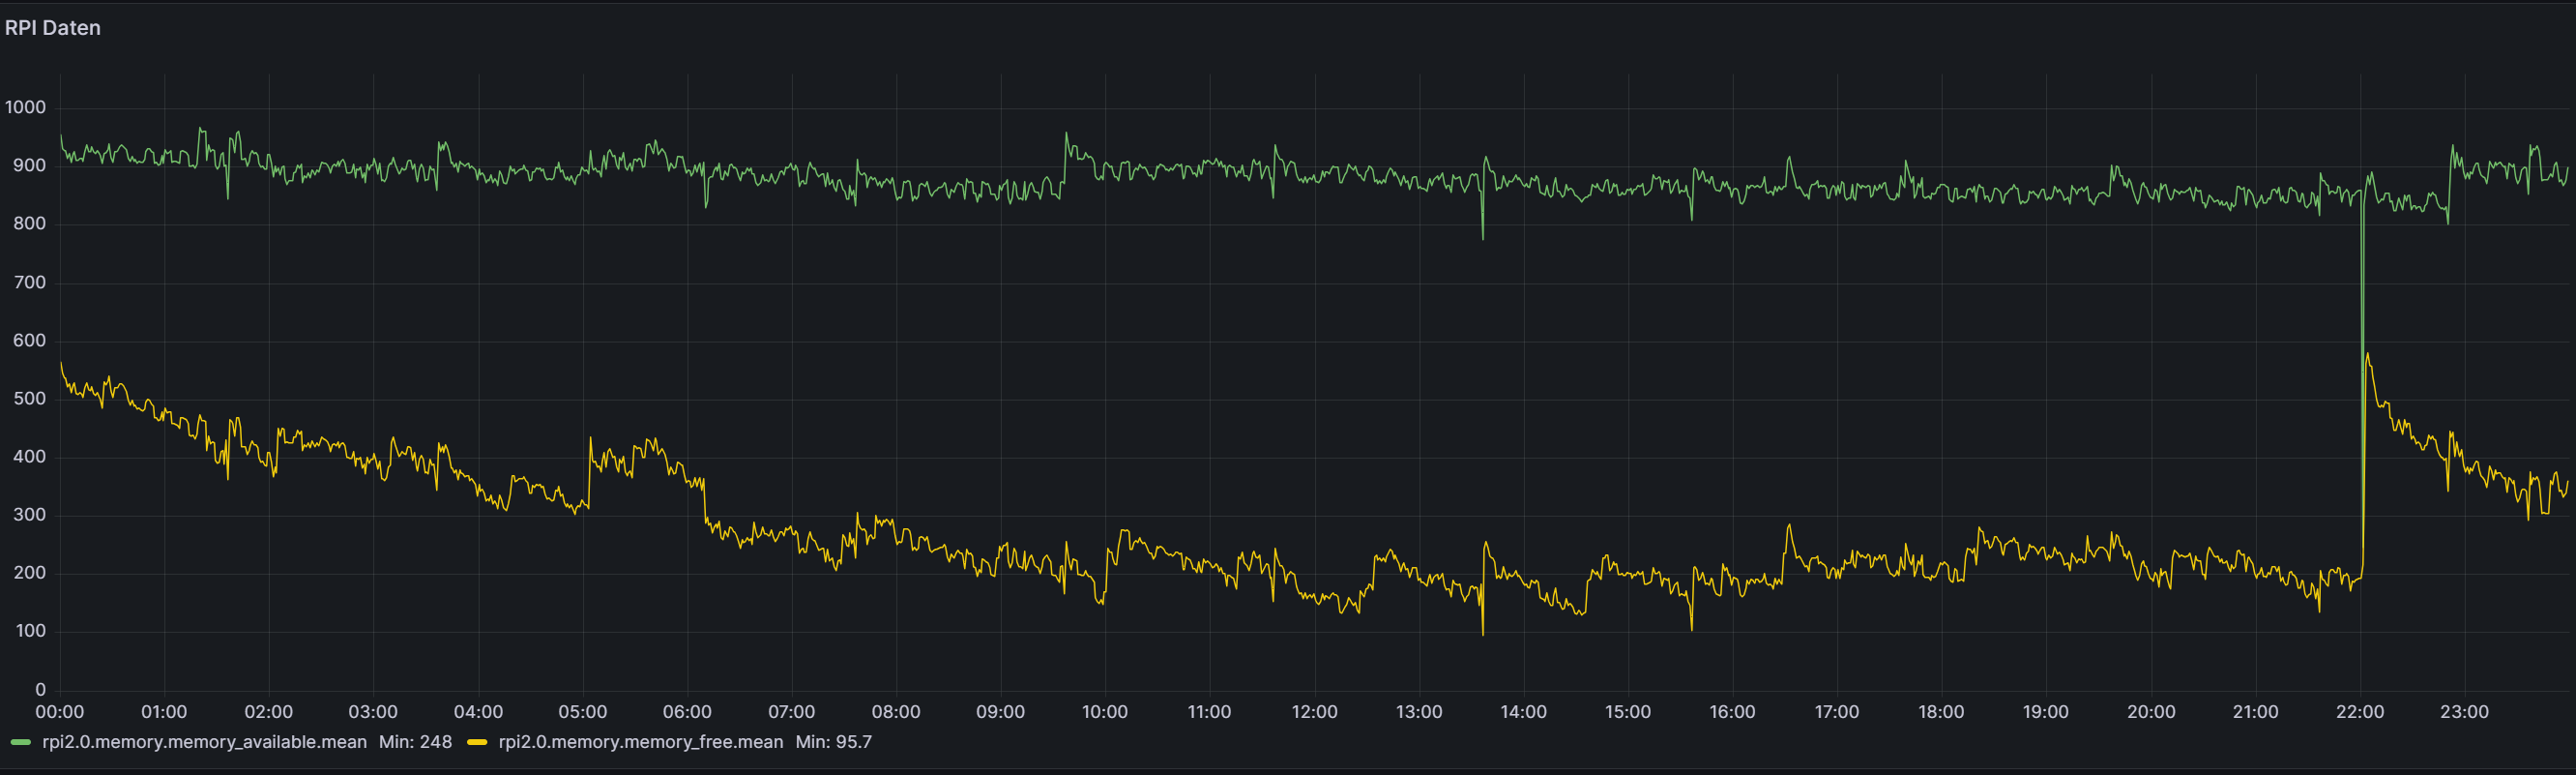Click the 100 label on the Y axis
This screenshot has height=775, width=2576.
pos(29,631)
